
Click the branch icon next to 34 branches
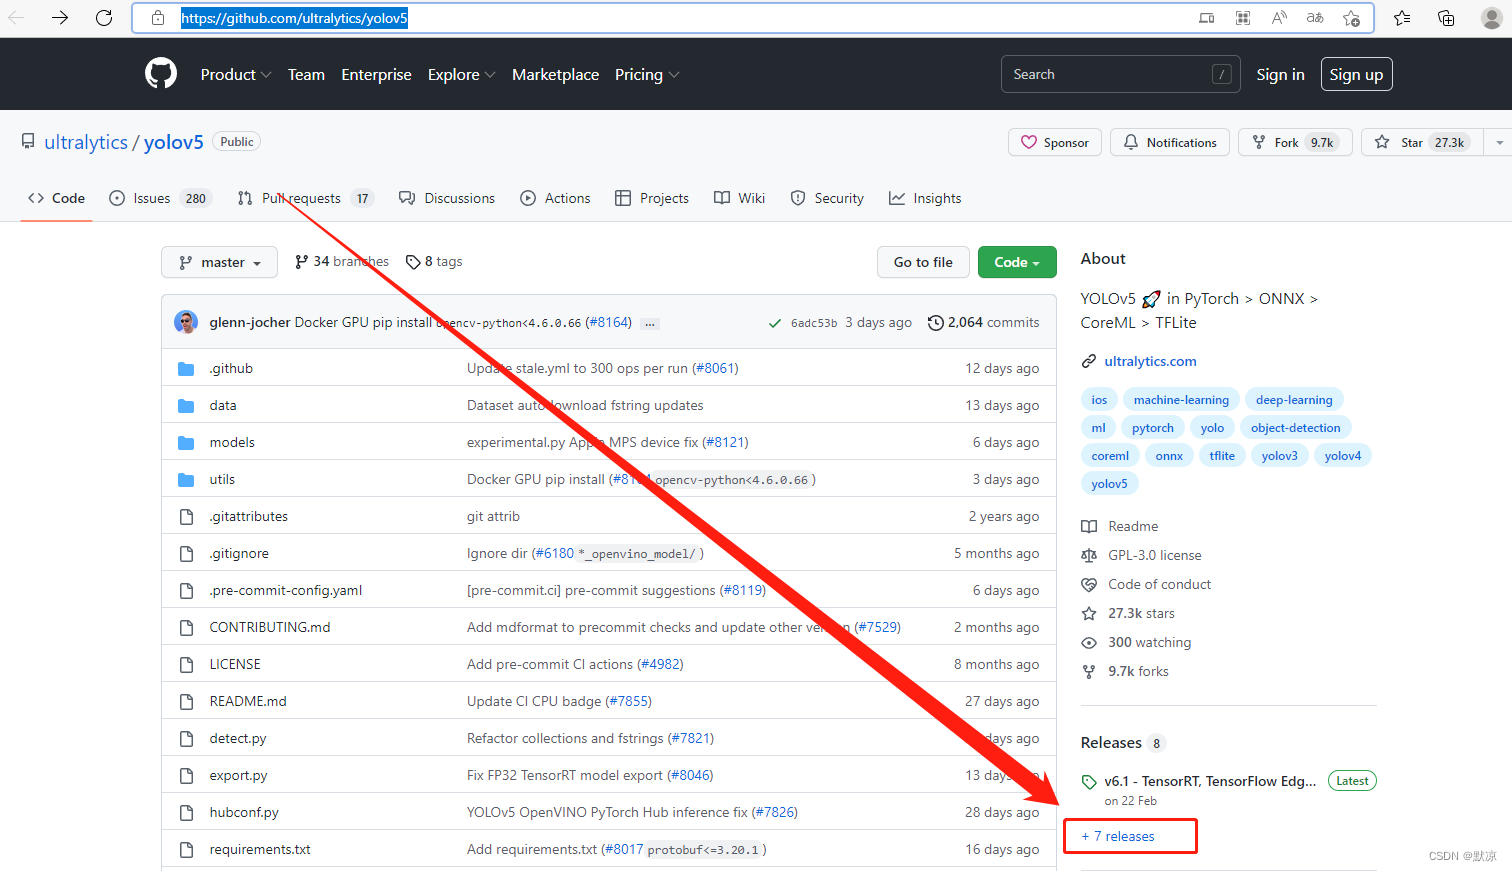pos(301,261)
